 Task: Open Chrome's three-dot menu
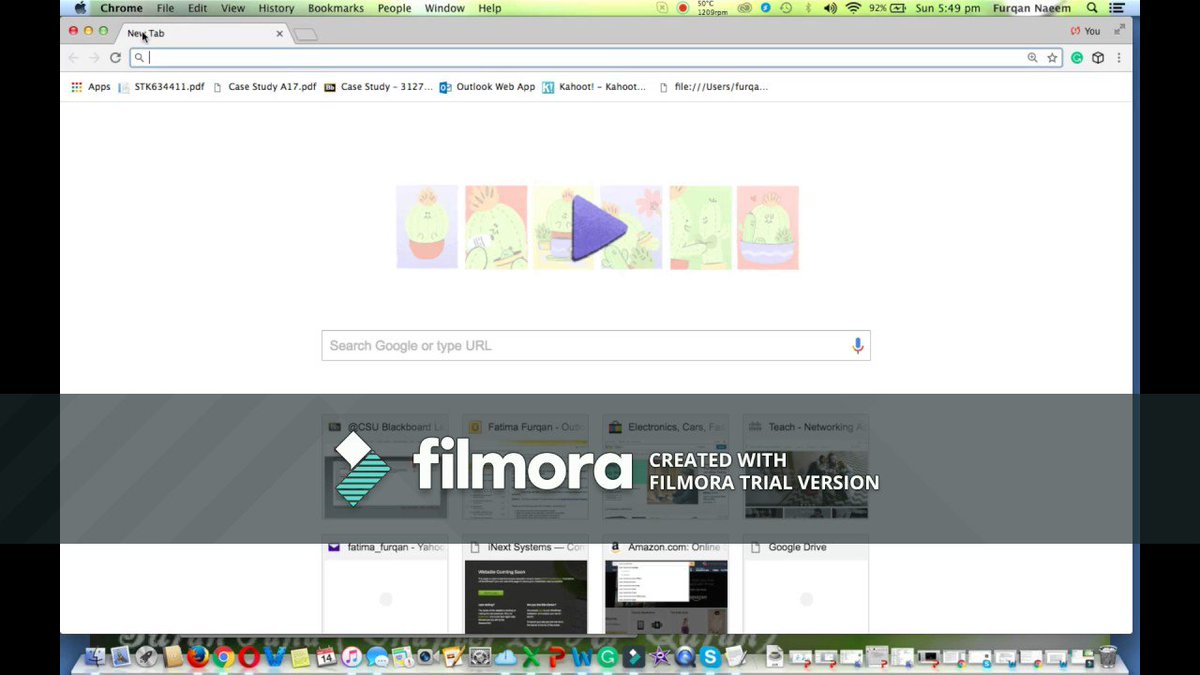pyautogui.click(x=1119, y=58)
